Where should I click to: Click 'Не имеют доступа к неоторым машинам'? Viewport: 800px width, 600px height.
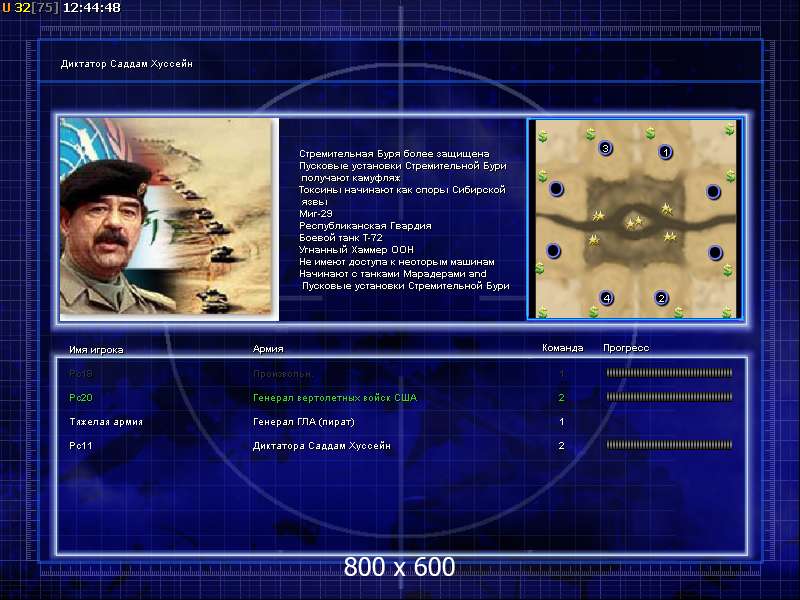[396, 262]
